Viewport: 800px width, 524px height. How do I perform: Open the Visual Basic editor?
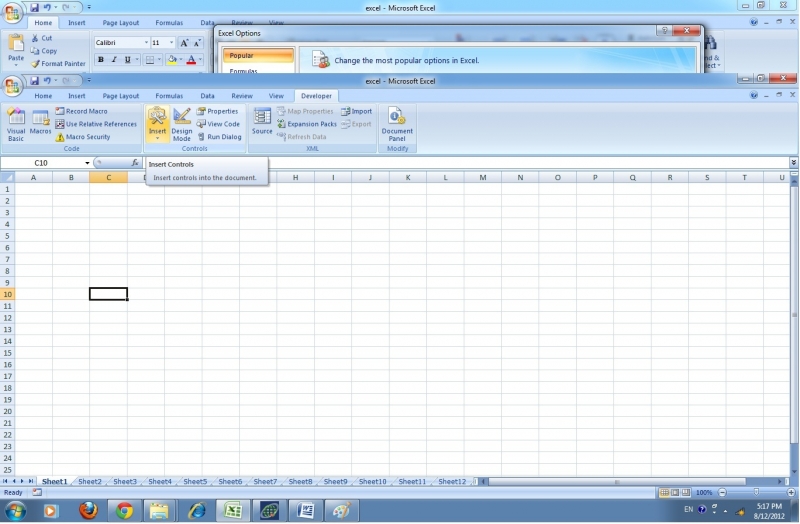pyautogui.click(x=16, y=123)
